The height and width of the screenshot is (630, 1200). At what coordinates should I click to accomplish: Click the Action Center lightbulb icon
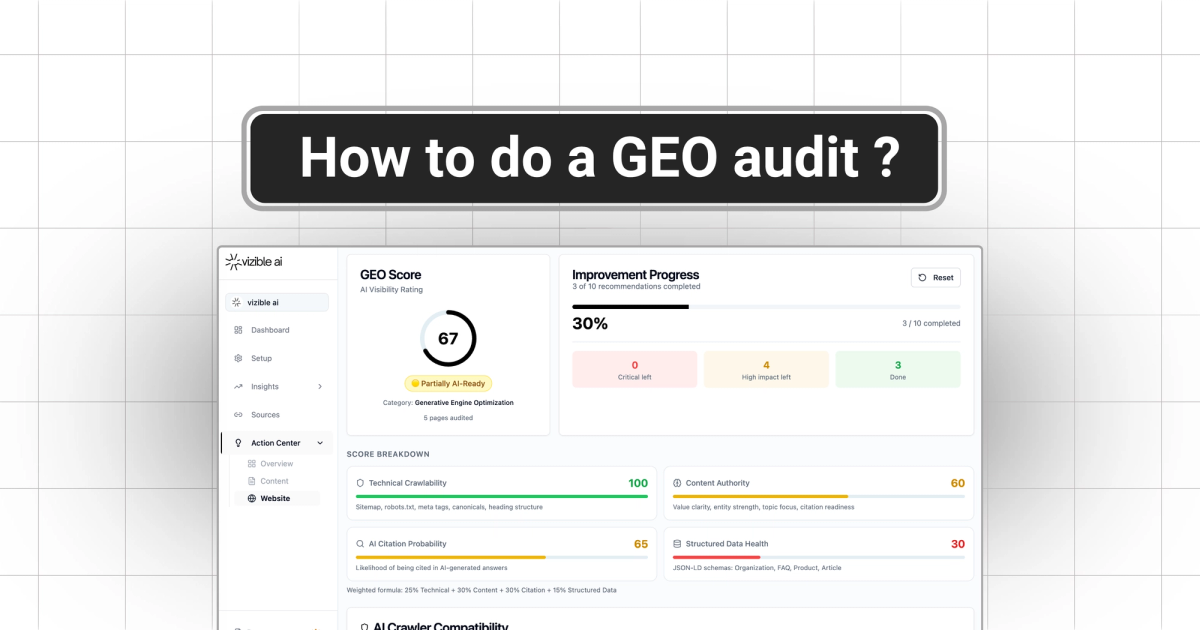coord(238,443)
